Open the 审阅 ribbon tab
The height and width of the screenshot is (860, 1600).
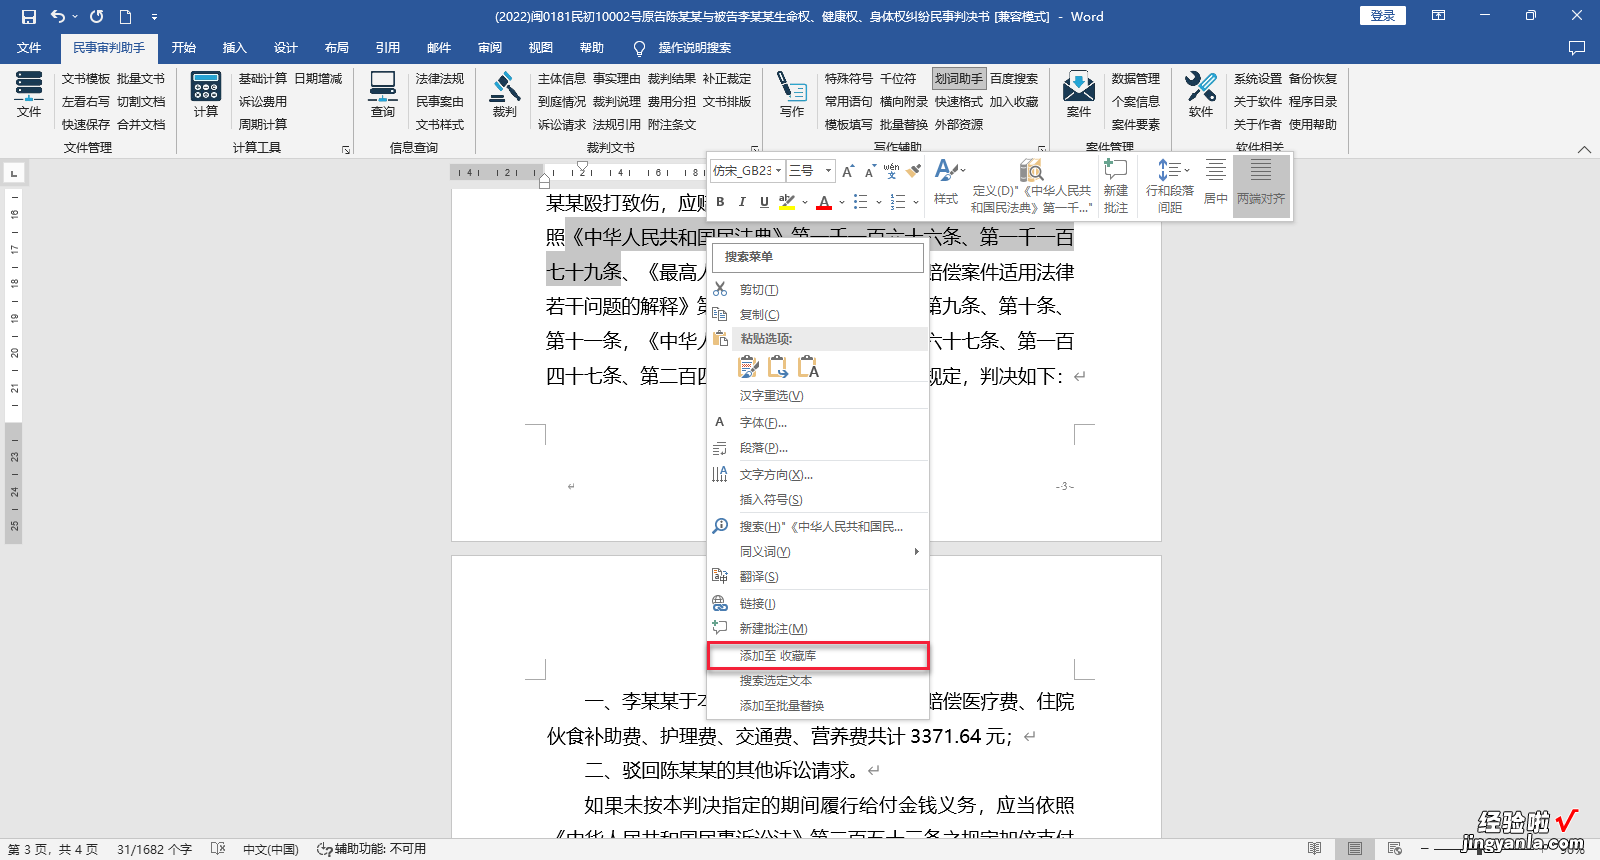pos(490,48)
